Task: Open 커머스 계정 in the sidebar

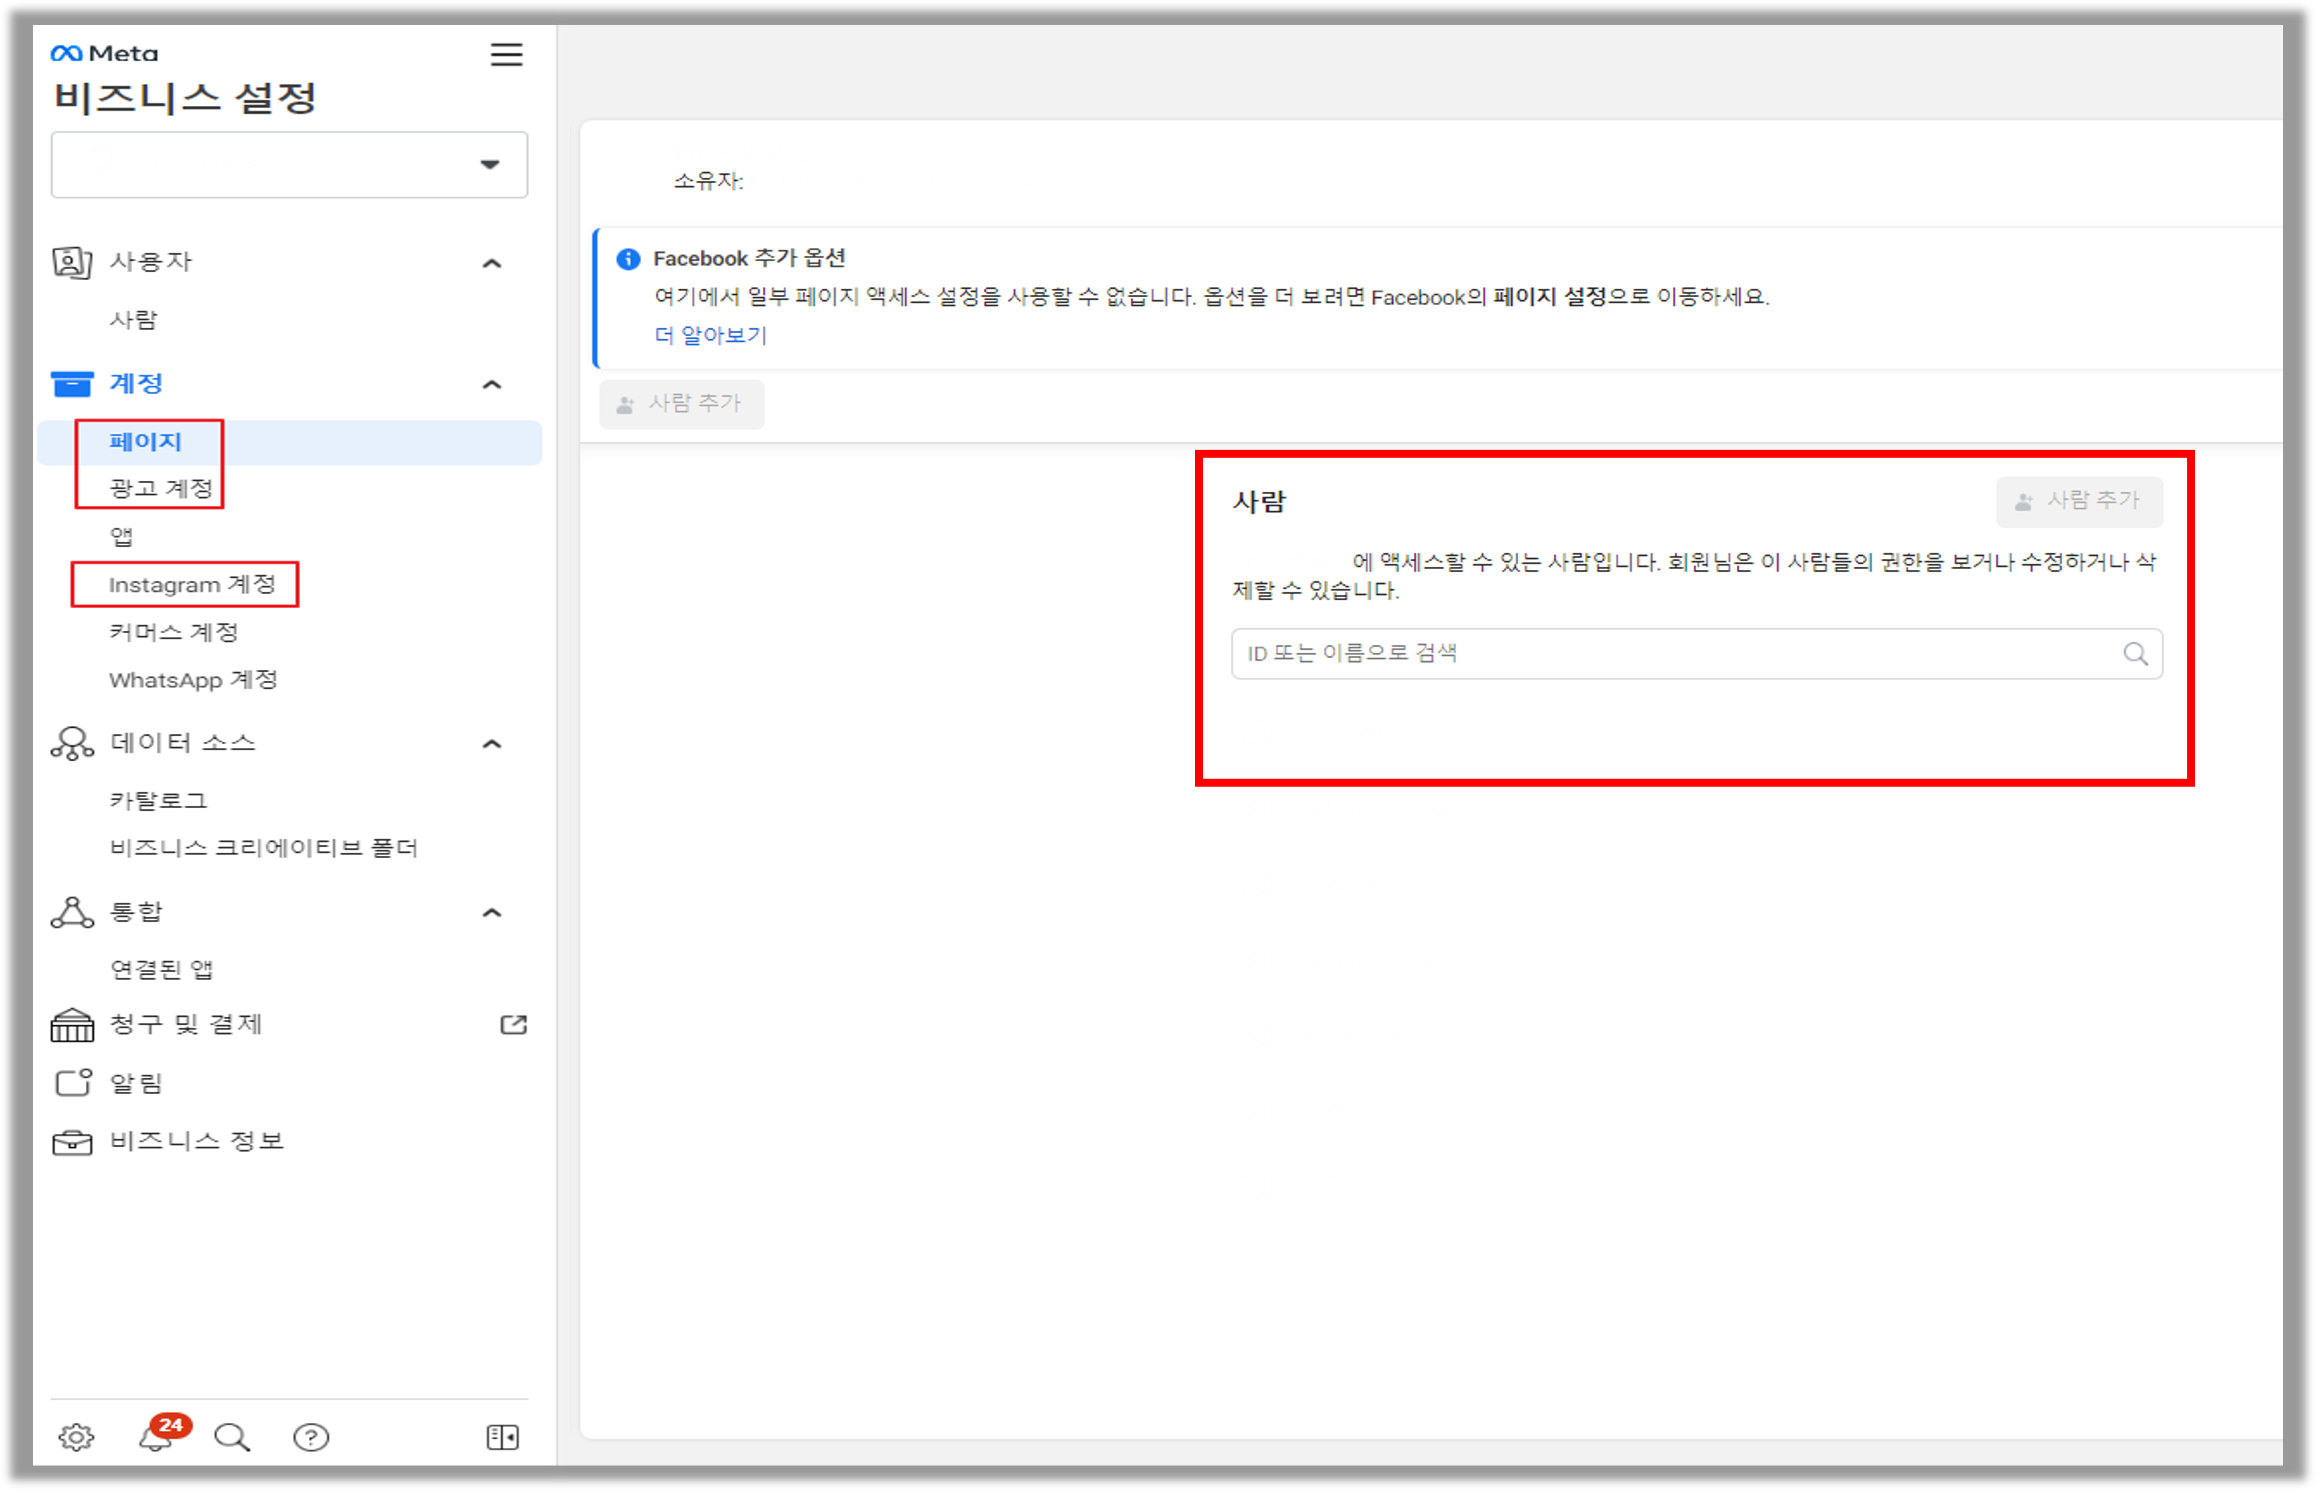Action: (174, 632)
